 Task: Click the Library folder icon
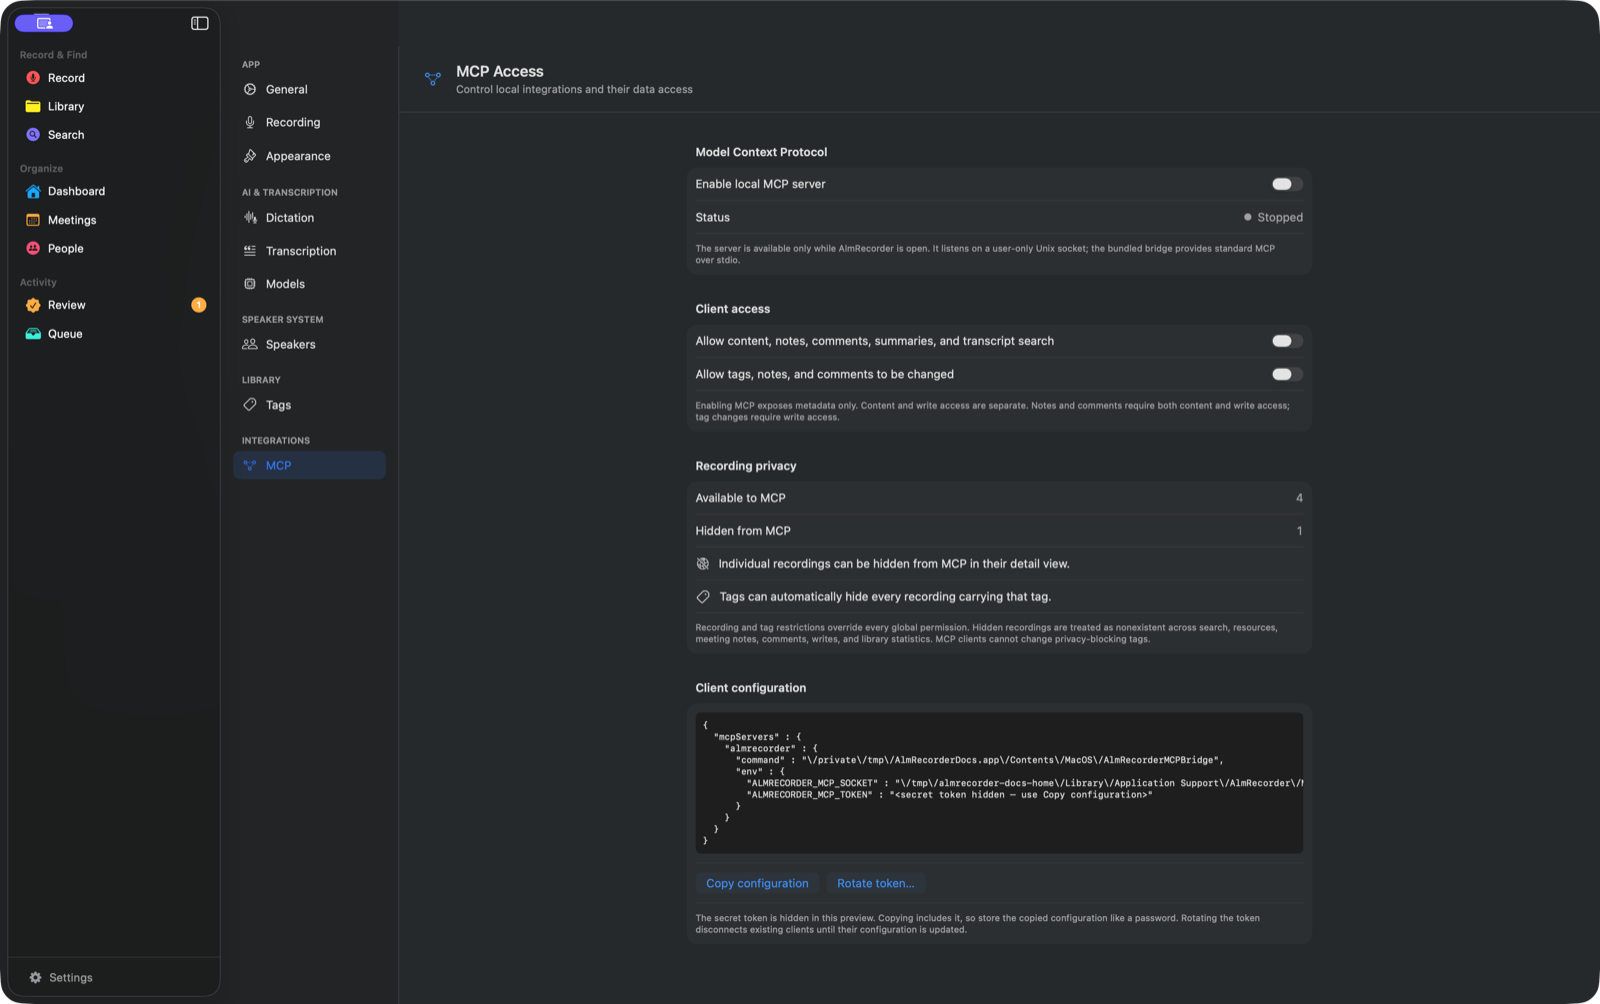pos(33,106)
